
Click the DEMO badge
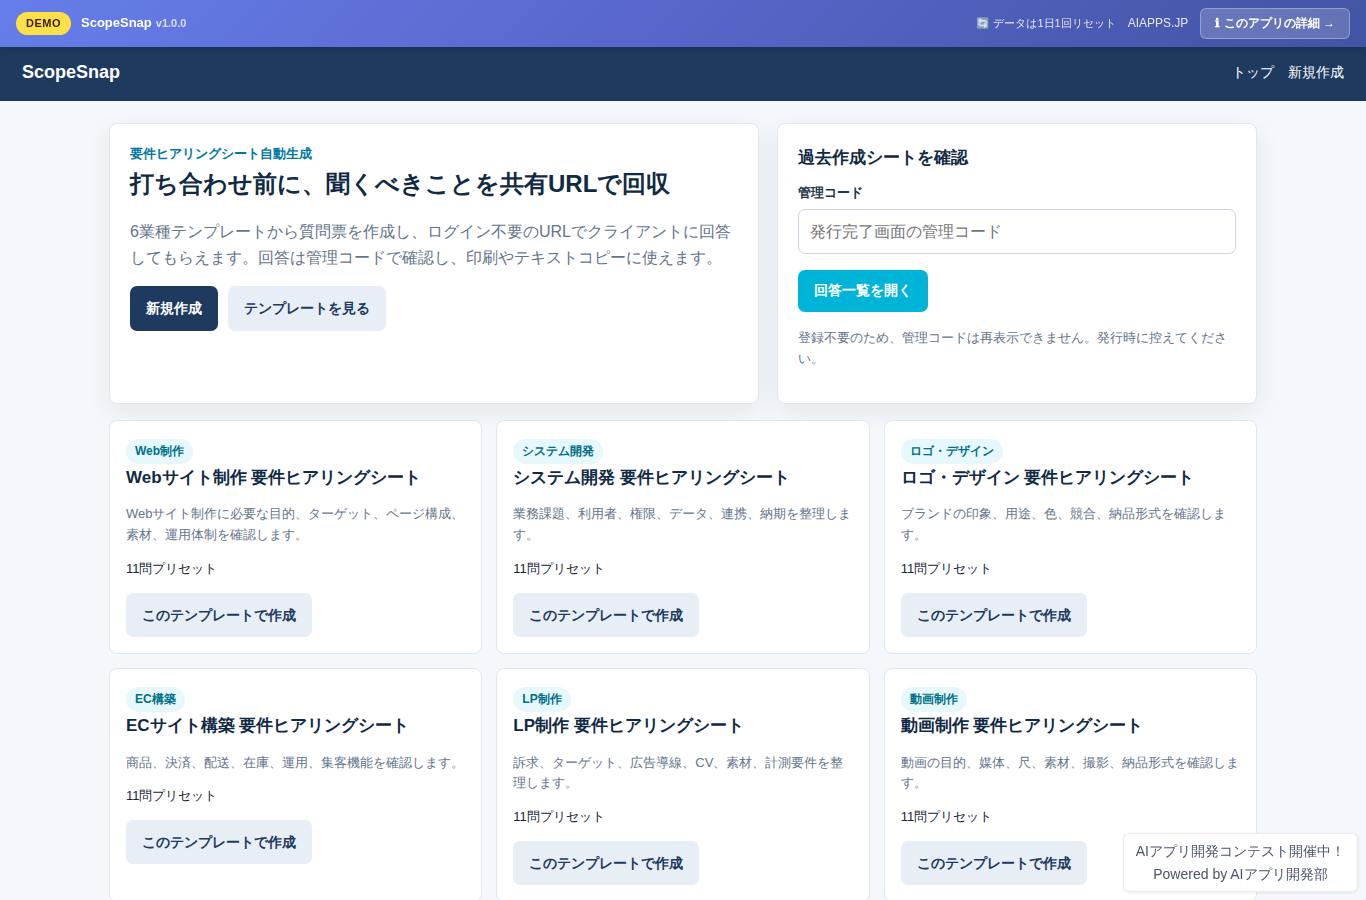click(x=43, y=23)
